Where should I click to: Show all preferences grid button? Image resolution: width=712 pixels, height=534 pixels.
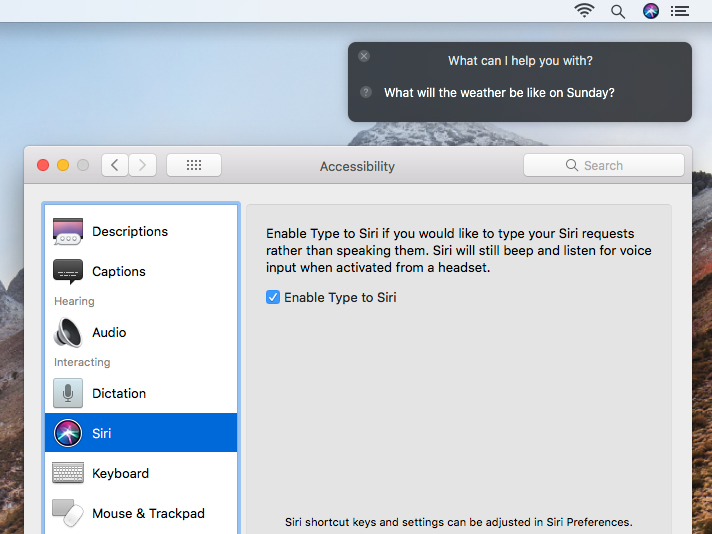click(x=194, y=165)
